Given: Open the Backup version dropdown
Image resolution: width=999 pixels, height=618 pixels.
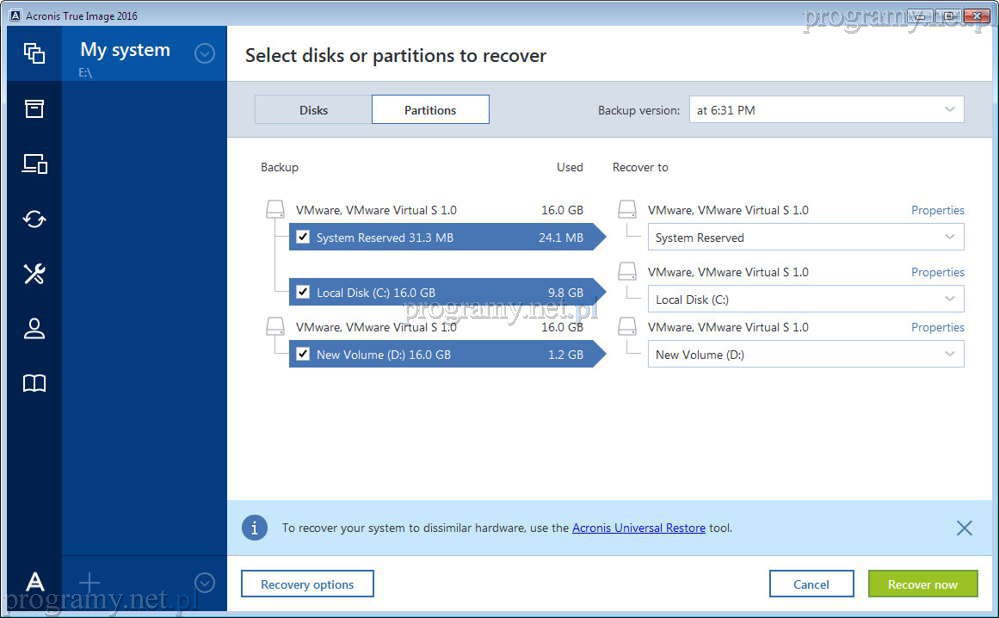Looking at the screenshot, I should (825, 110).
